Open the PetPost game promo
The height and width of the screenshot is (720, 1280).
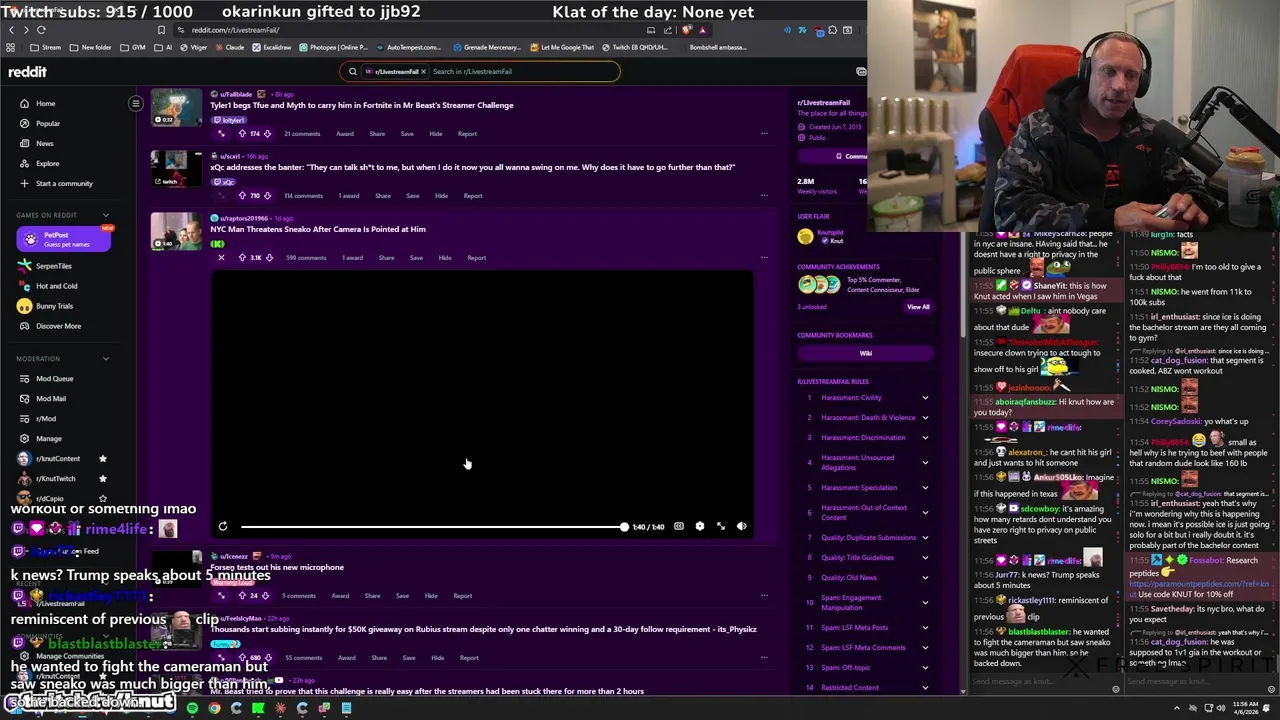click(63, 239)
